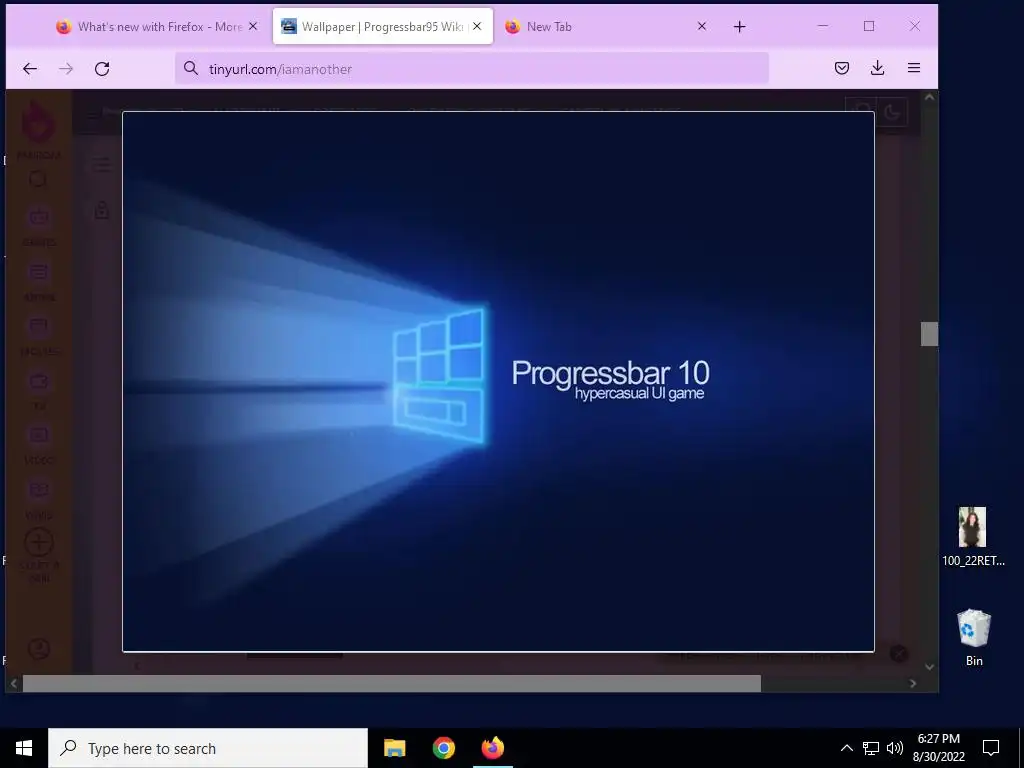Viewport: 1024px width, 768px height.
Task: Select the Wallpaper | Progressbar95 Wiki tab
Action: coord(383,27)
